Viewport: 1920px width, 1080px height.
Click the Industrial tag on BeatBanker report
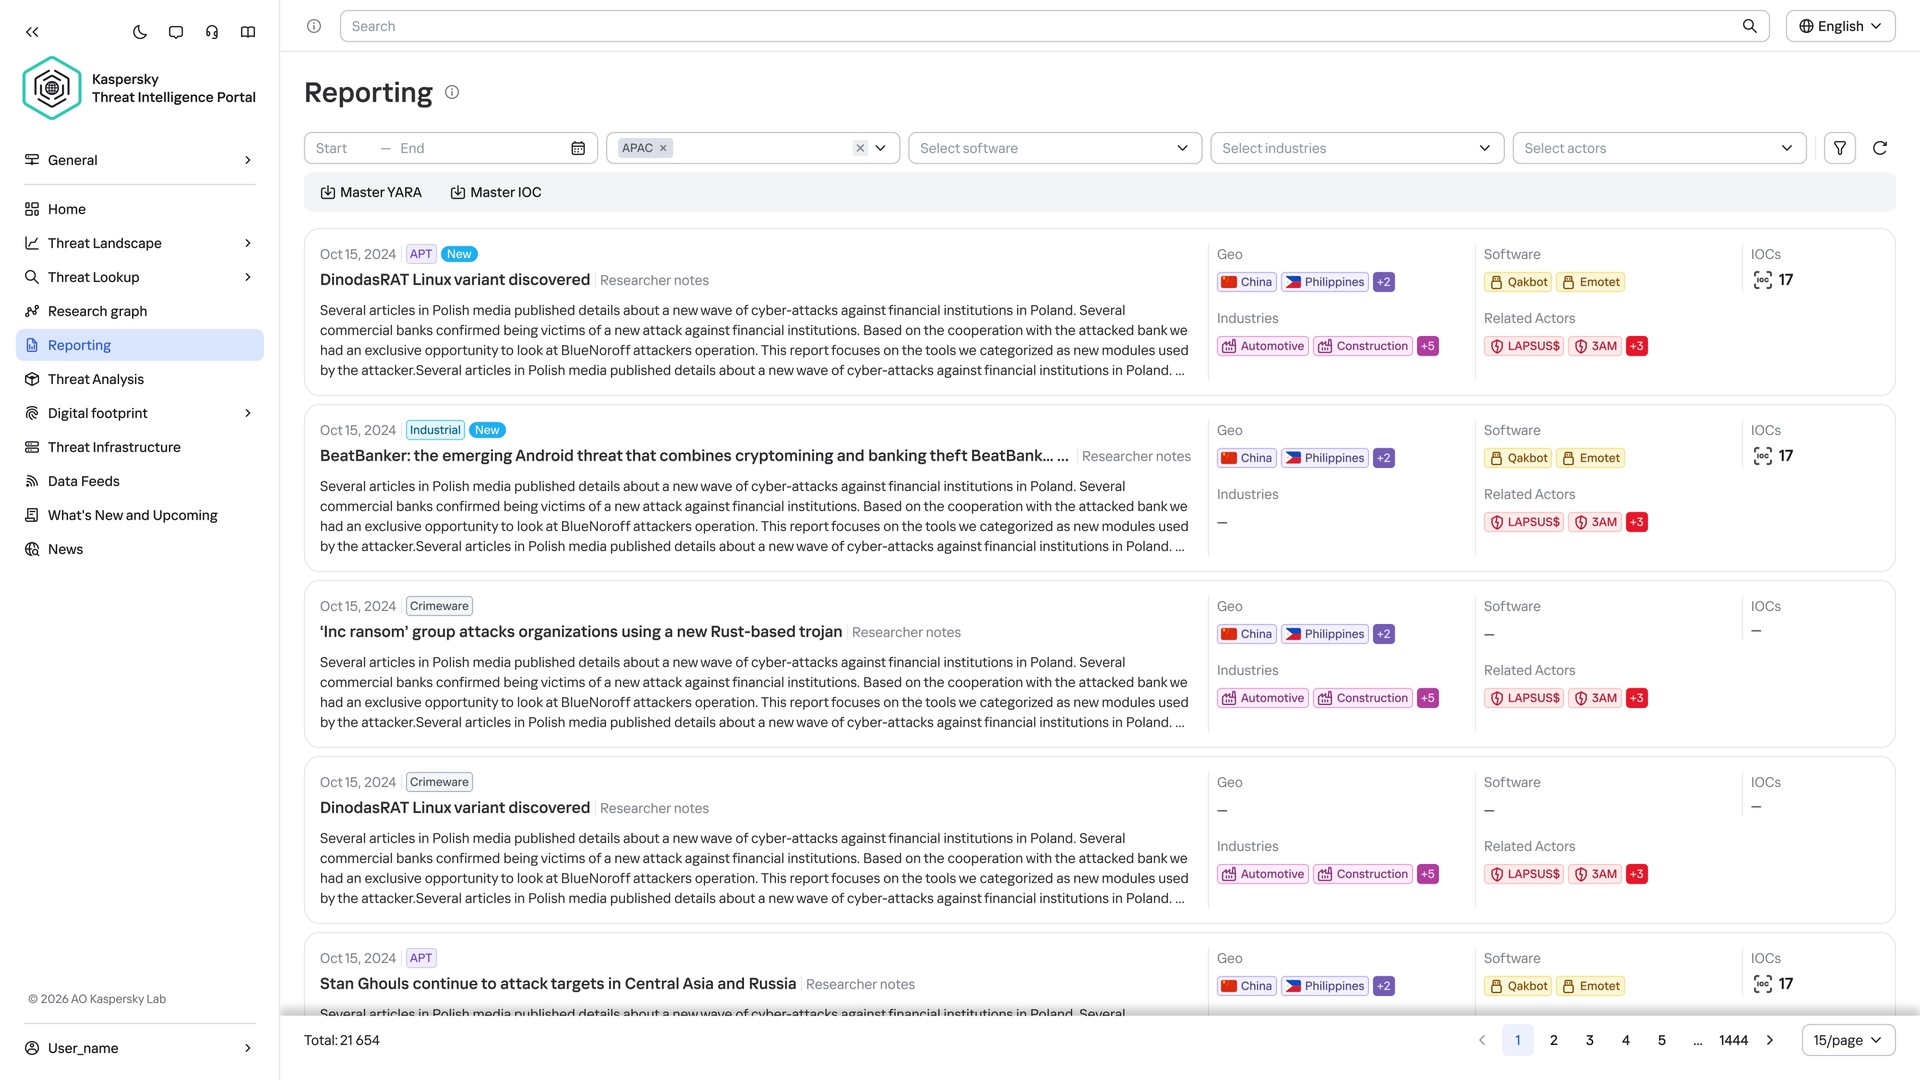(435, 430)
